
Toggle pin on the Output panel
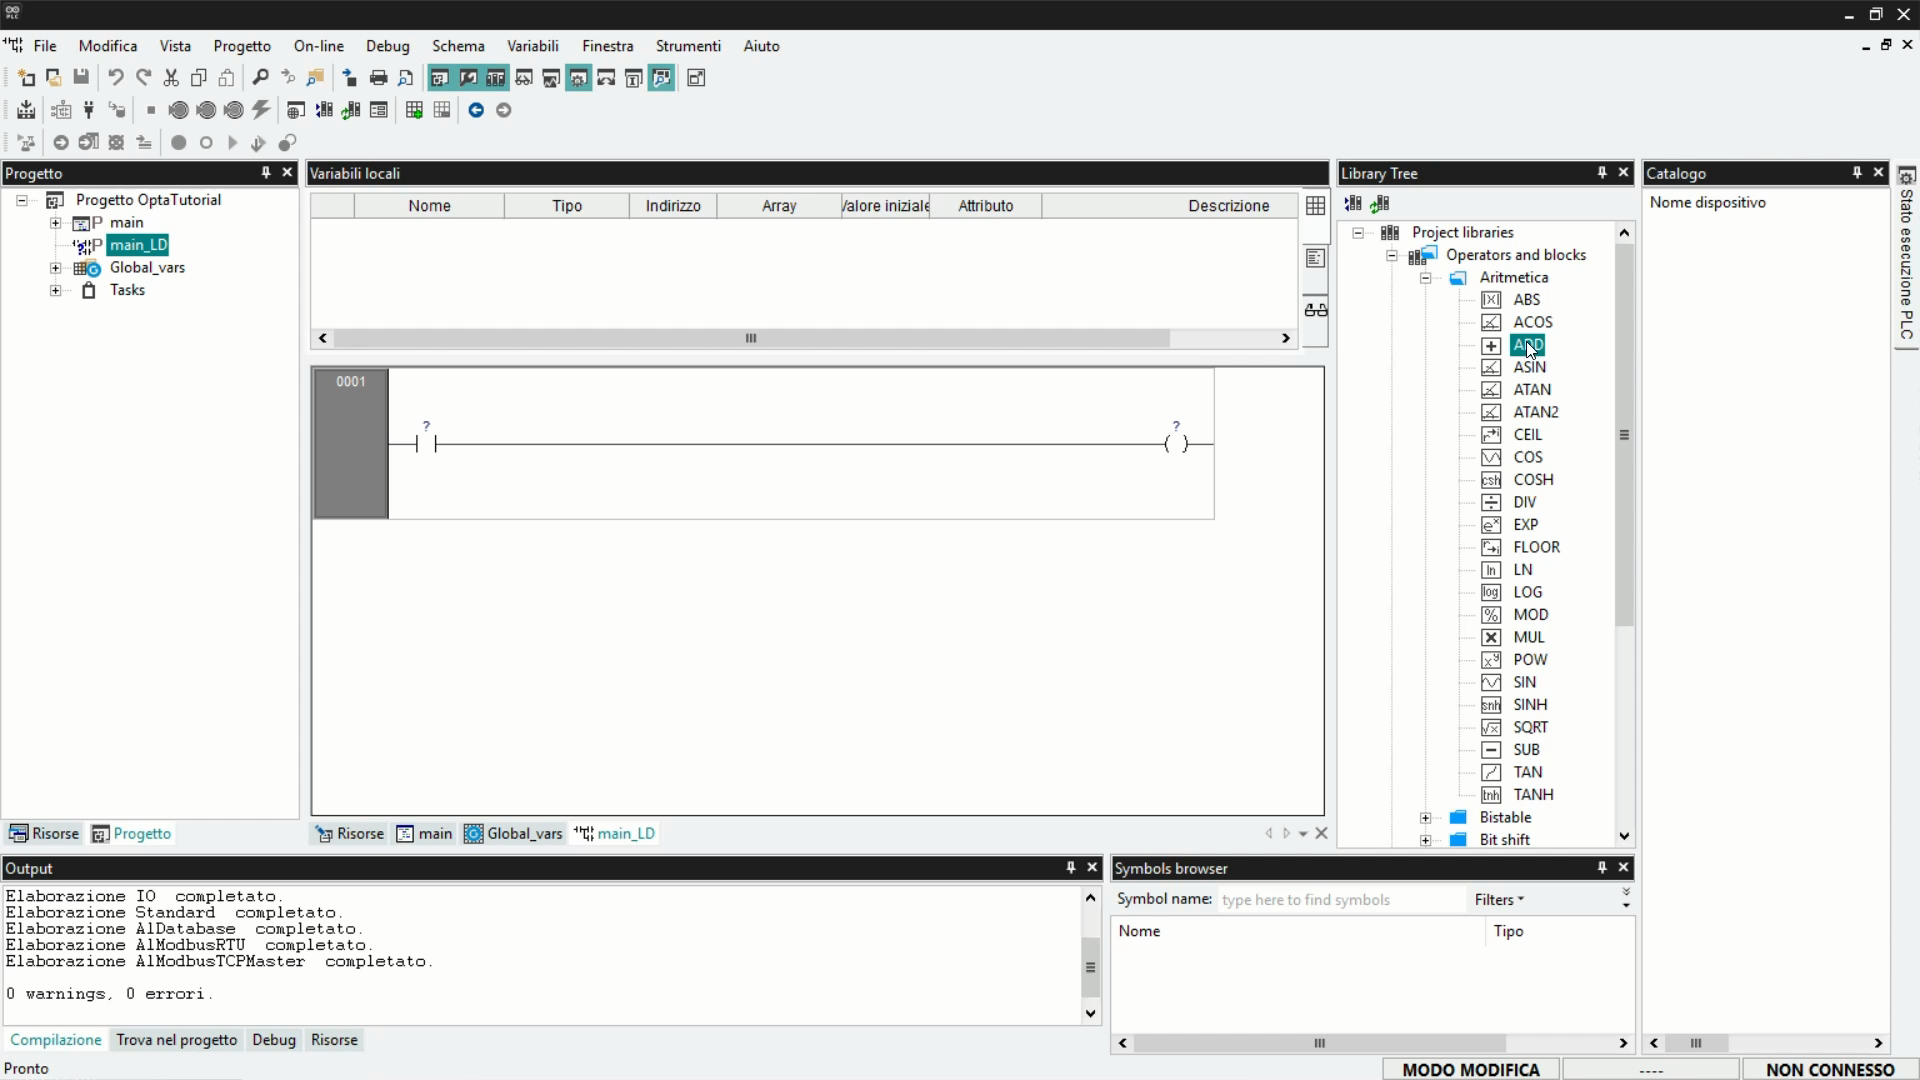1071,868
